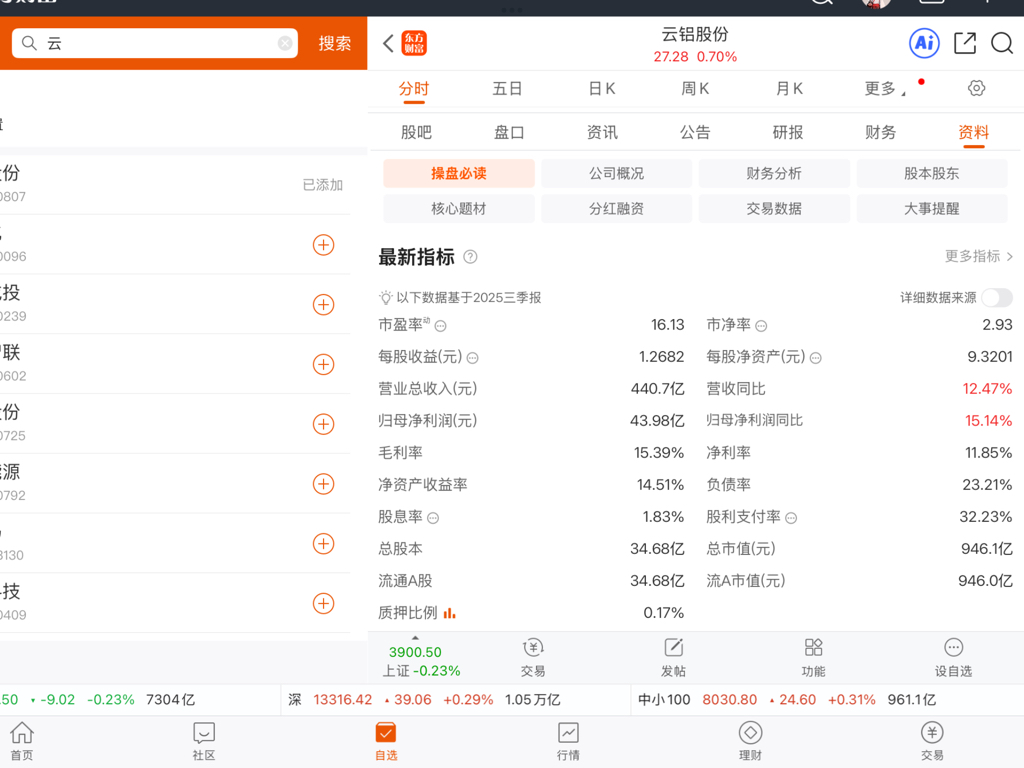Open 功能 functions icon
This screenshot has height=768, width=1024.
(813, 658)
